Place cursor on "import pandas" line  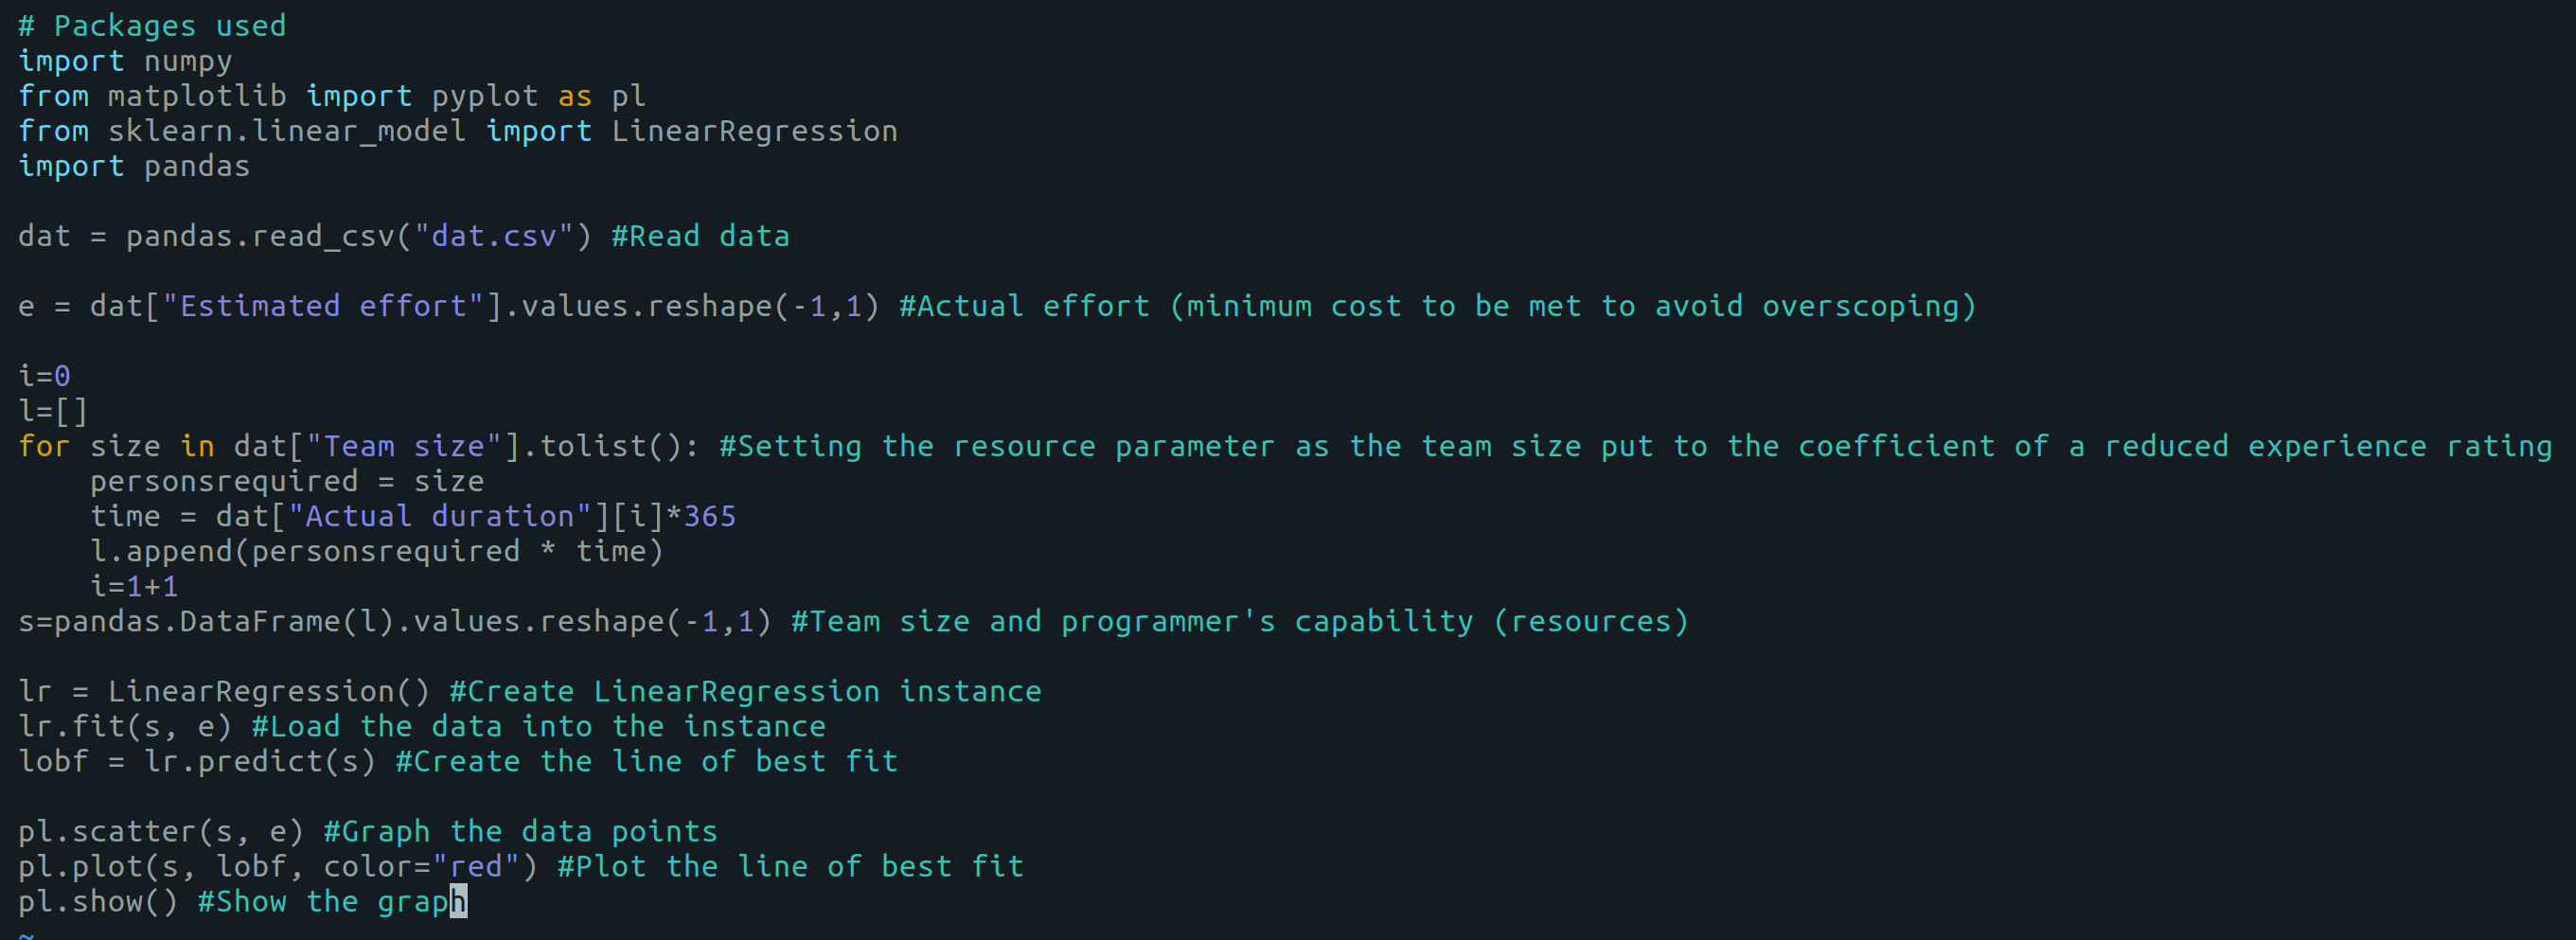click(134, 166)
